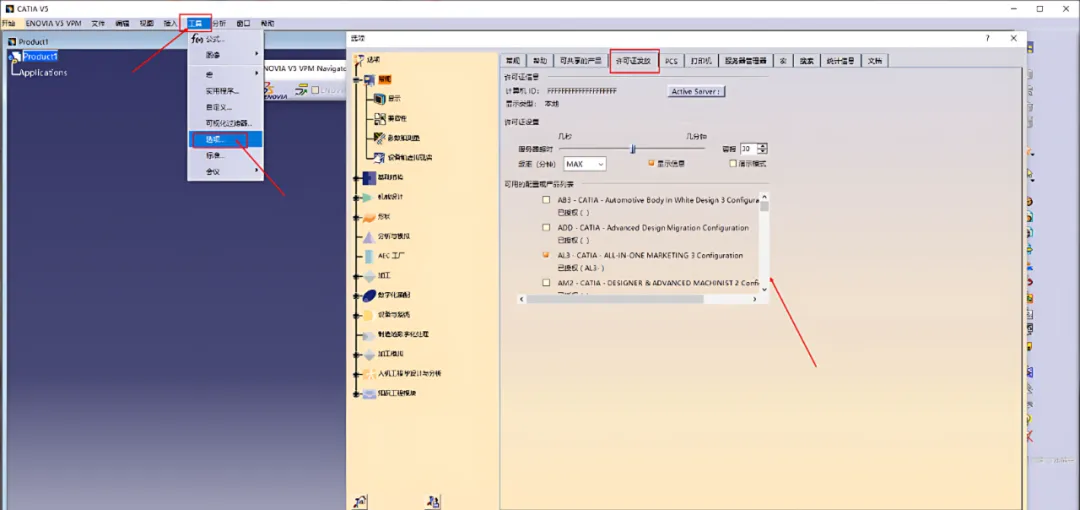Select the 加工 machining category icon
This screenshot has width=1080, height=510.
pos(368,276)
